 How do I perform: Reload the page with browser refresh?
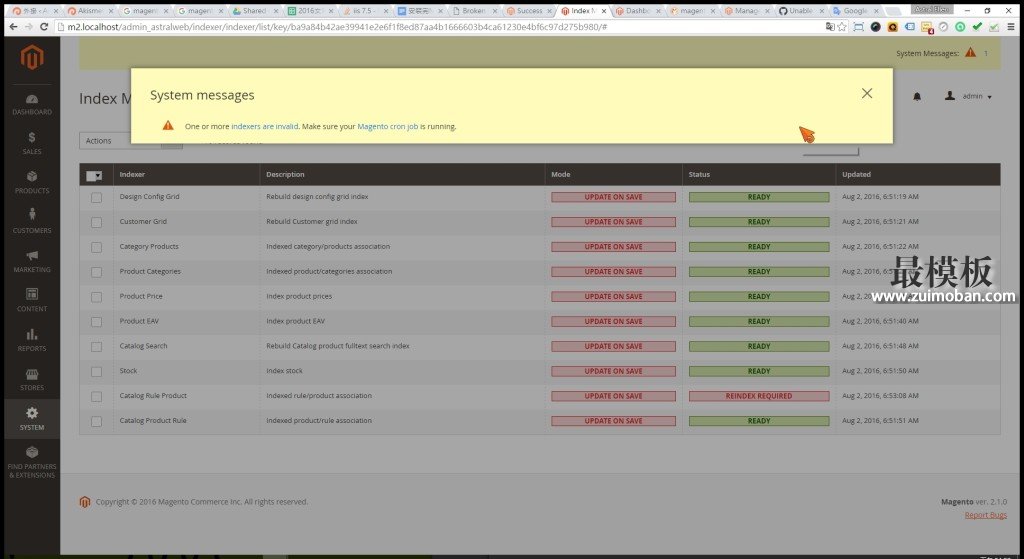click(44, 27)
